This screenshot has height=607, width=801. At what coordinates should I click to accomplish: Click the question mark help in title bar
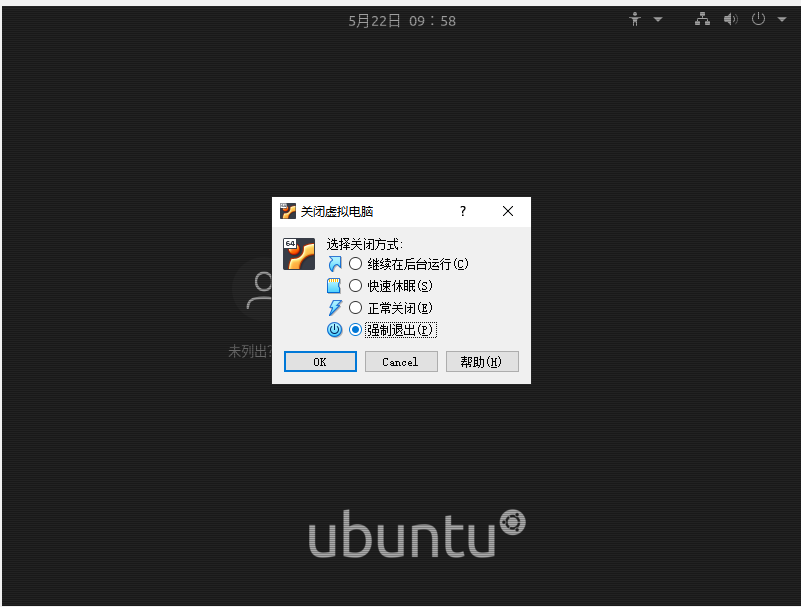pos(463,211)
